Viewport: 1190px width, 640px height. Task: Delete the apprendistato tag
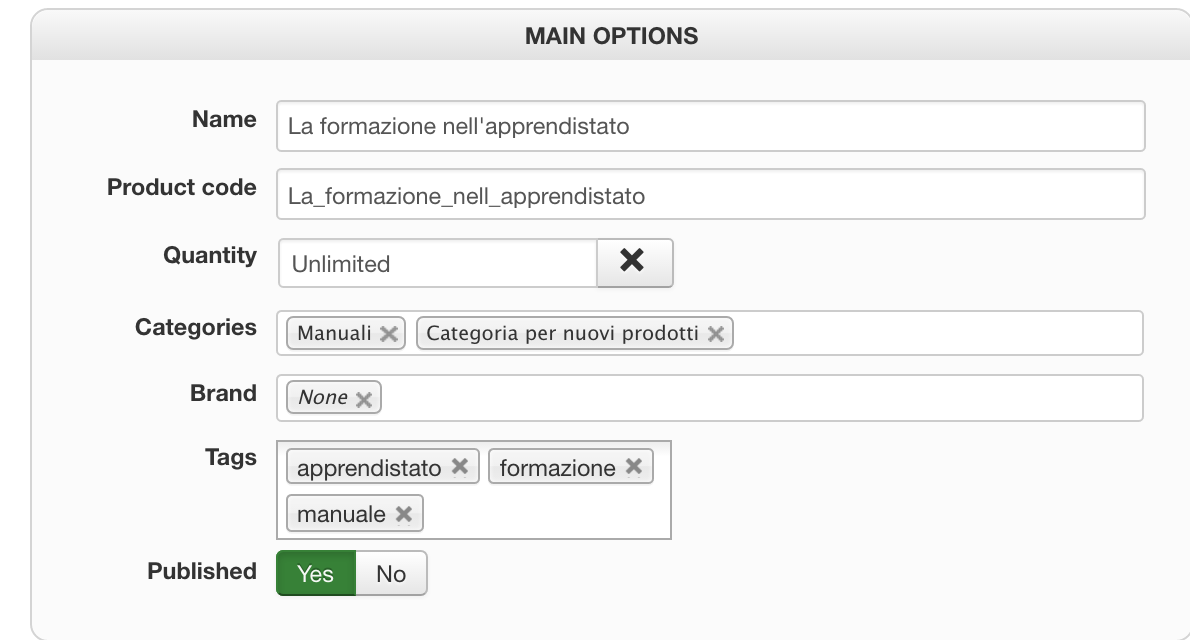tap(459, 467)
